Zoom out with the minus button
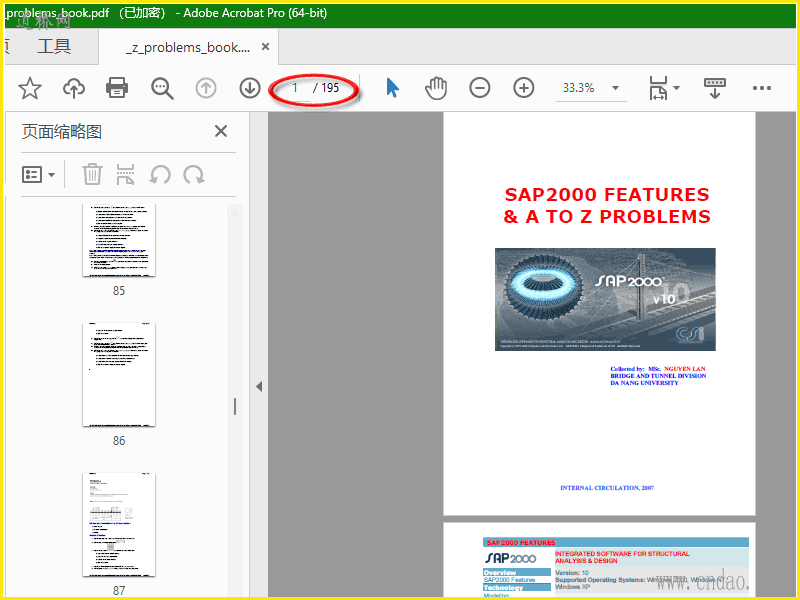This screenshot has width=800, height=600. click(480, 88)
